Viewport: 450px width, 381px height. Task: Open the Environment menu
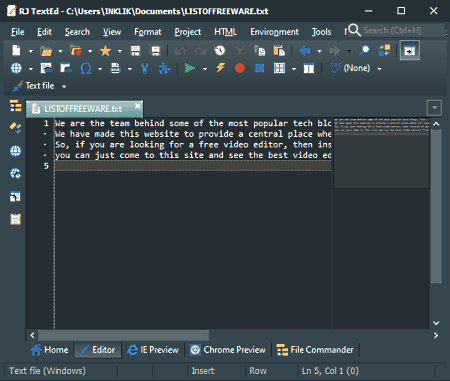point(274,32)
